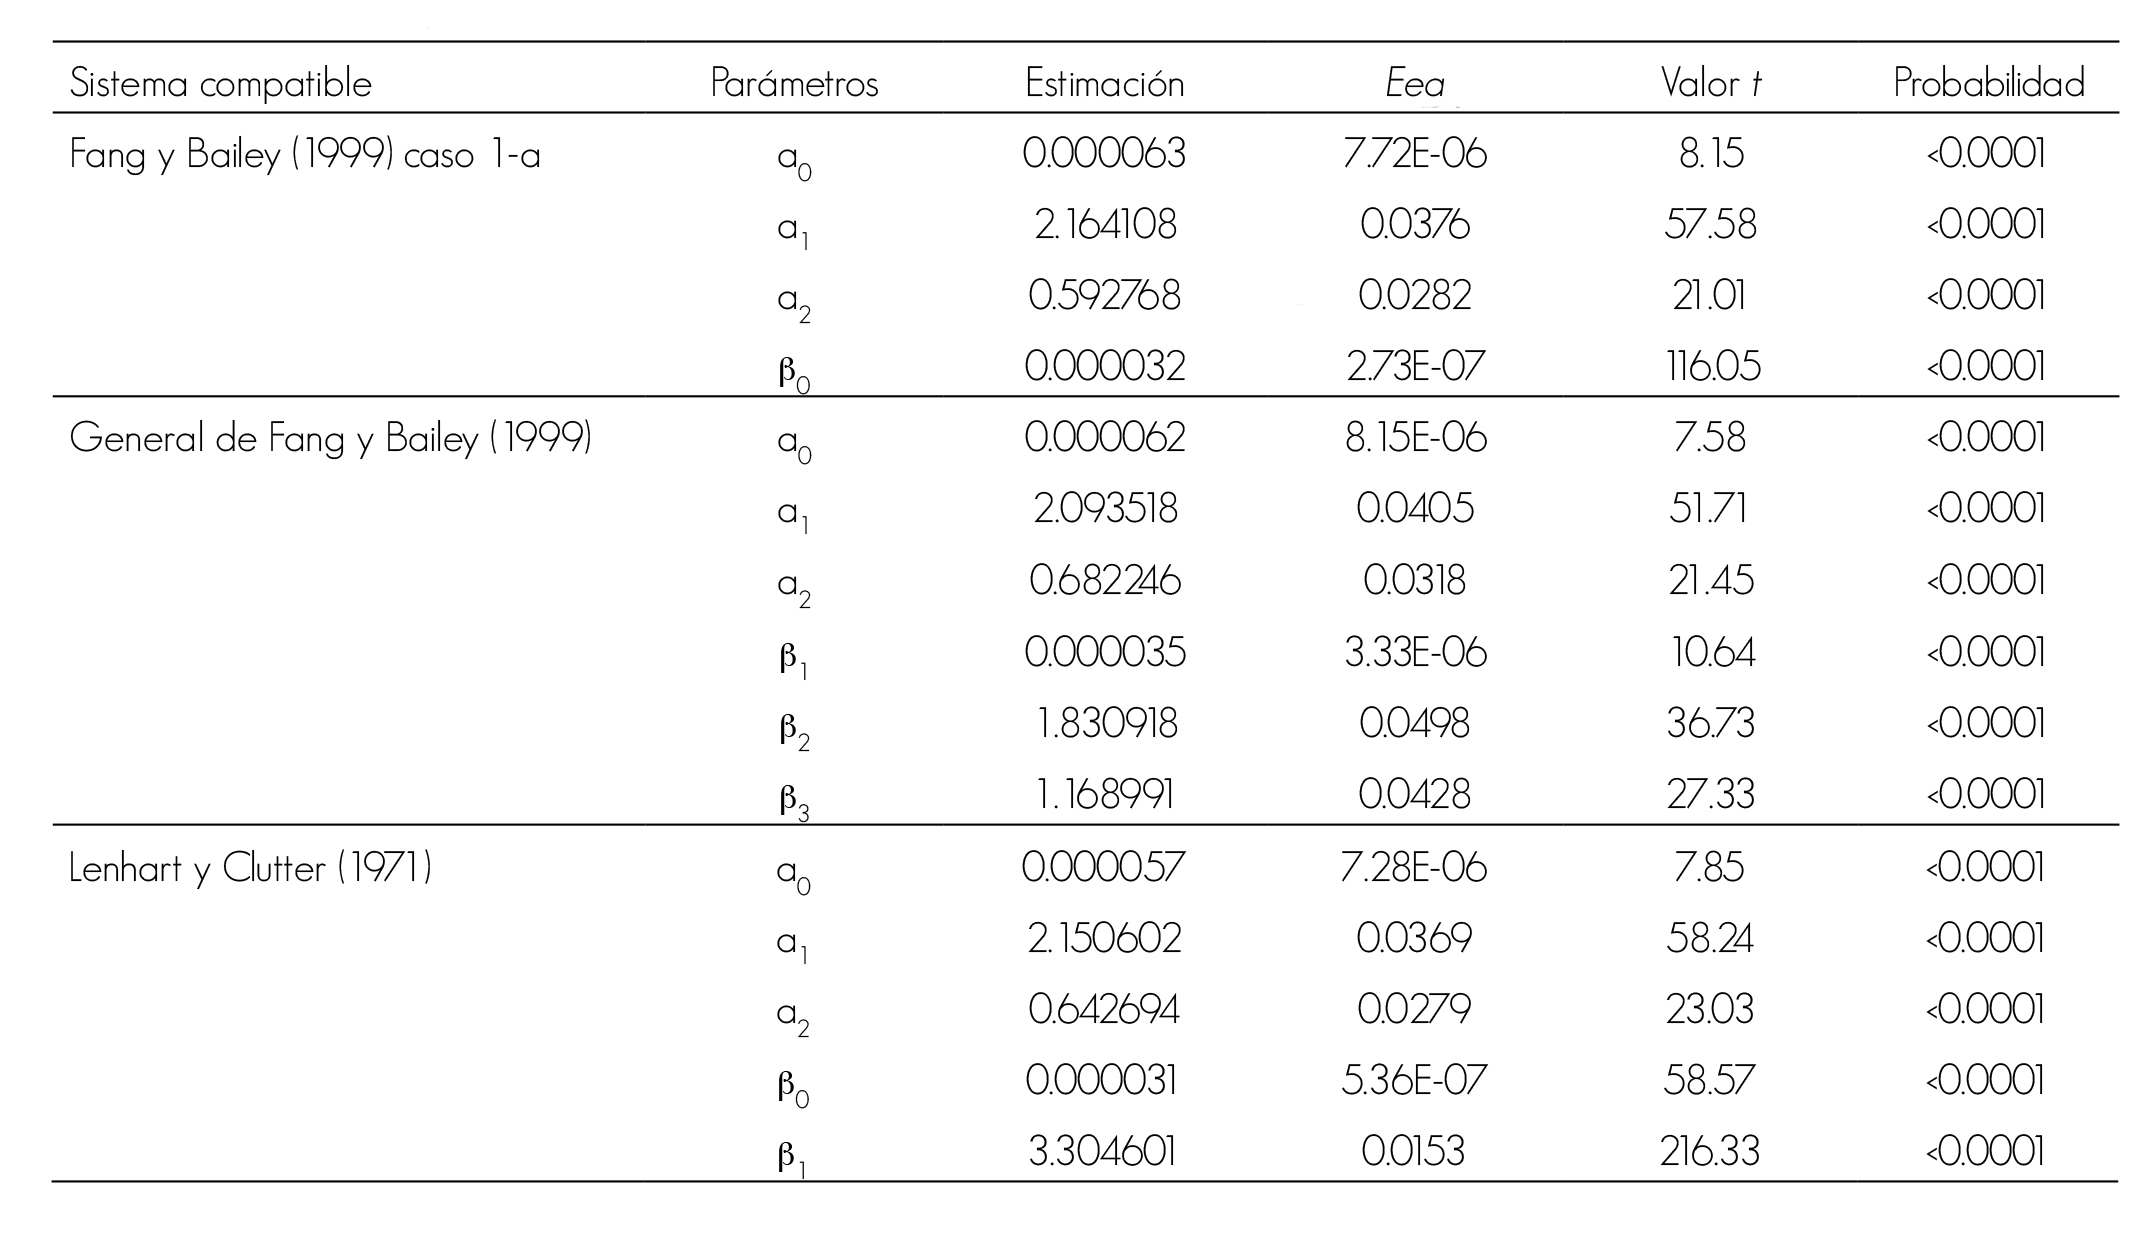Click the 'Parámetros' column header
The height and width of the screenshot is (1233, 2155).
pos(794,84)
